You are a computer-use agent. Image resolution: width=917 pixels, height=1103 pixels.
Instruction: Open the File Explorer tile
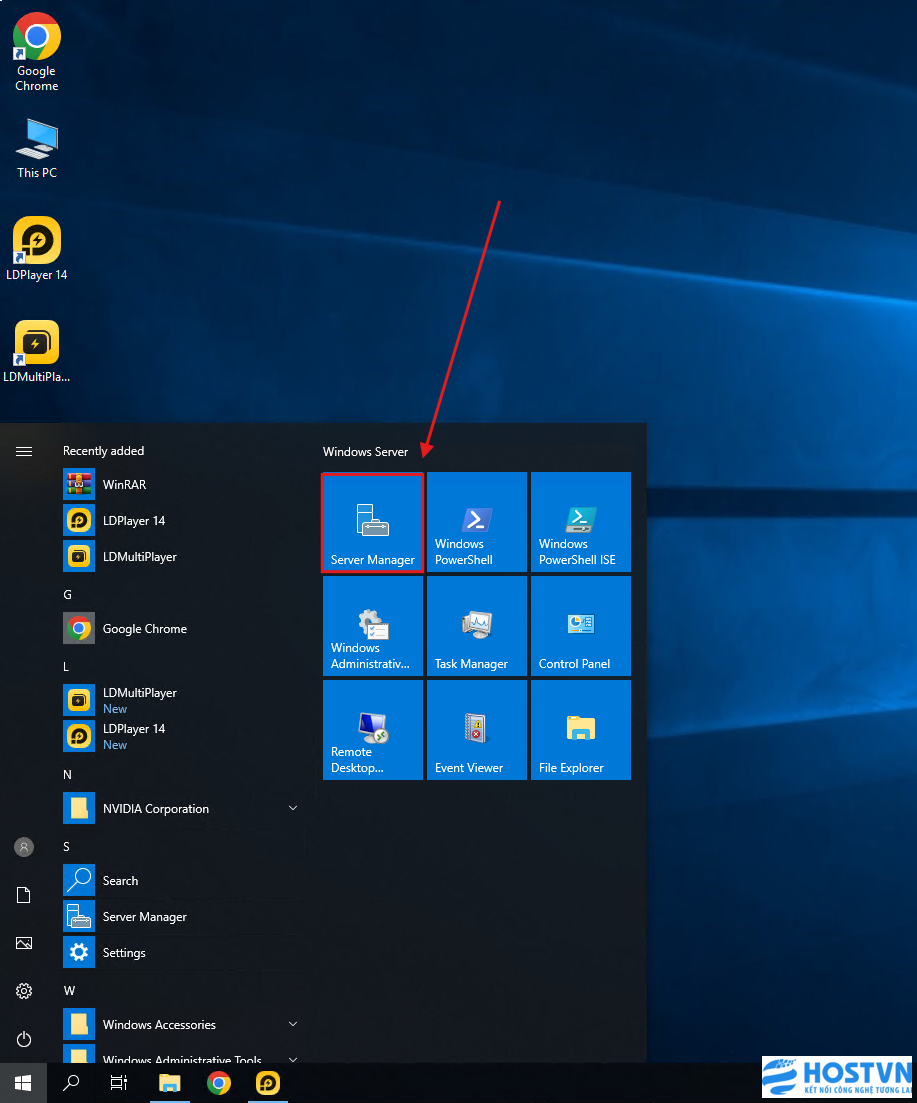(x=581, y=729)
